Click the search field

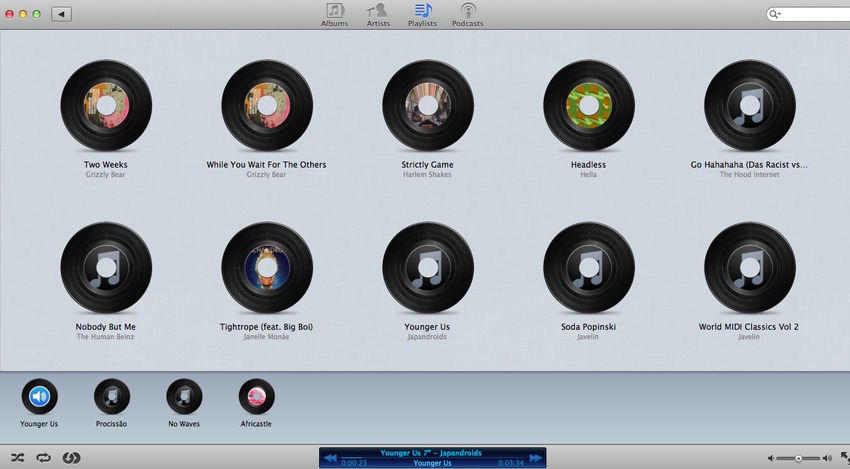(x=812, y=14)
